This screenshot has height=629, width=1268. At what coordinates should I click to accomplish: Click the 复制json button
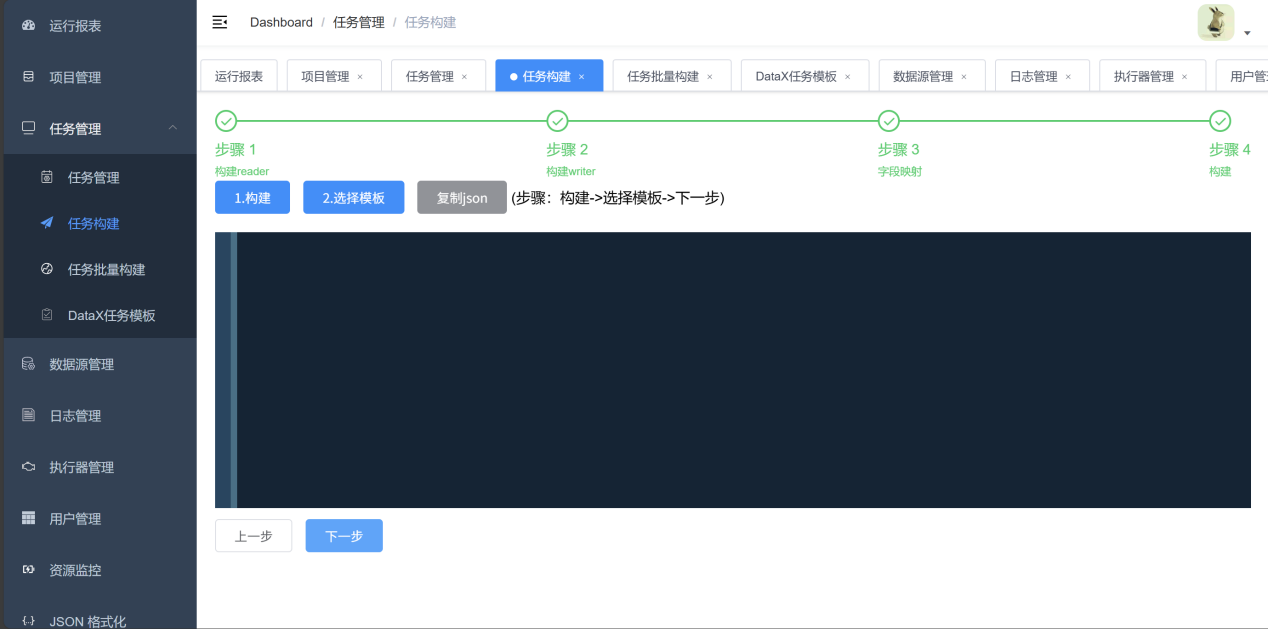[462, 198]
